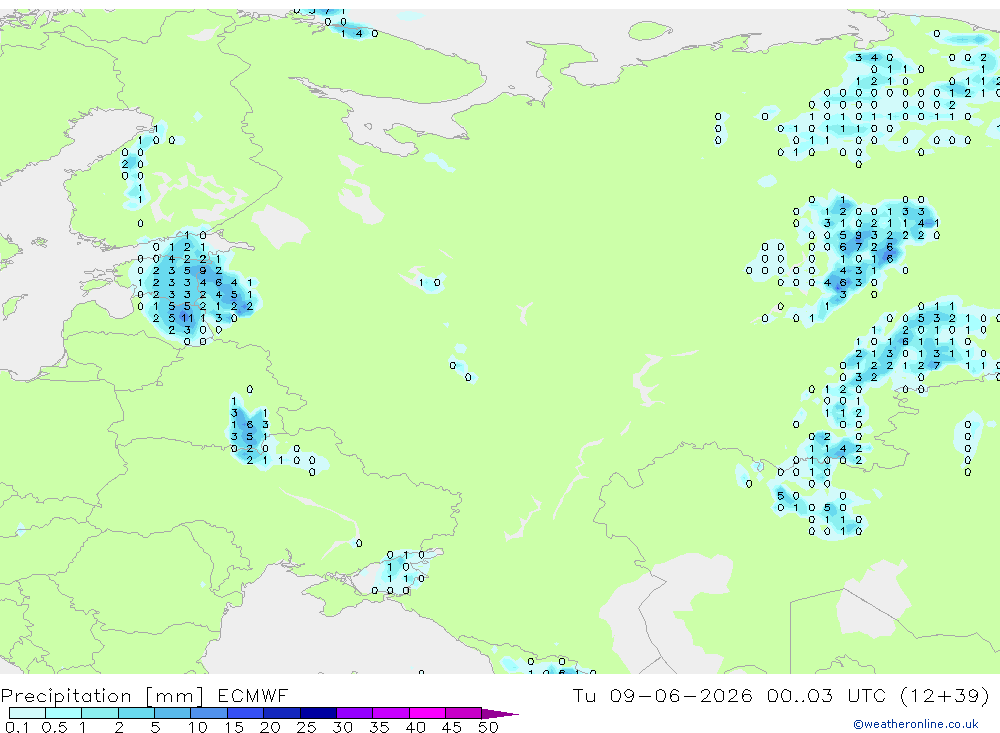1000x733 pixels.
Task: Pick the violet swatch between 35 and 40
Action: (390, 713)
